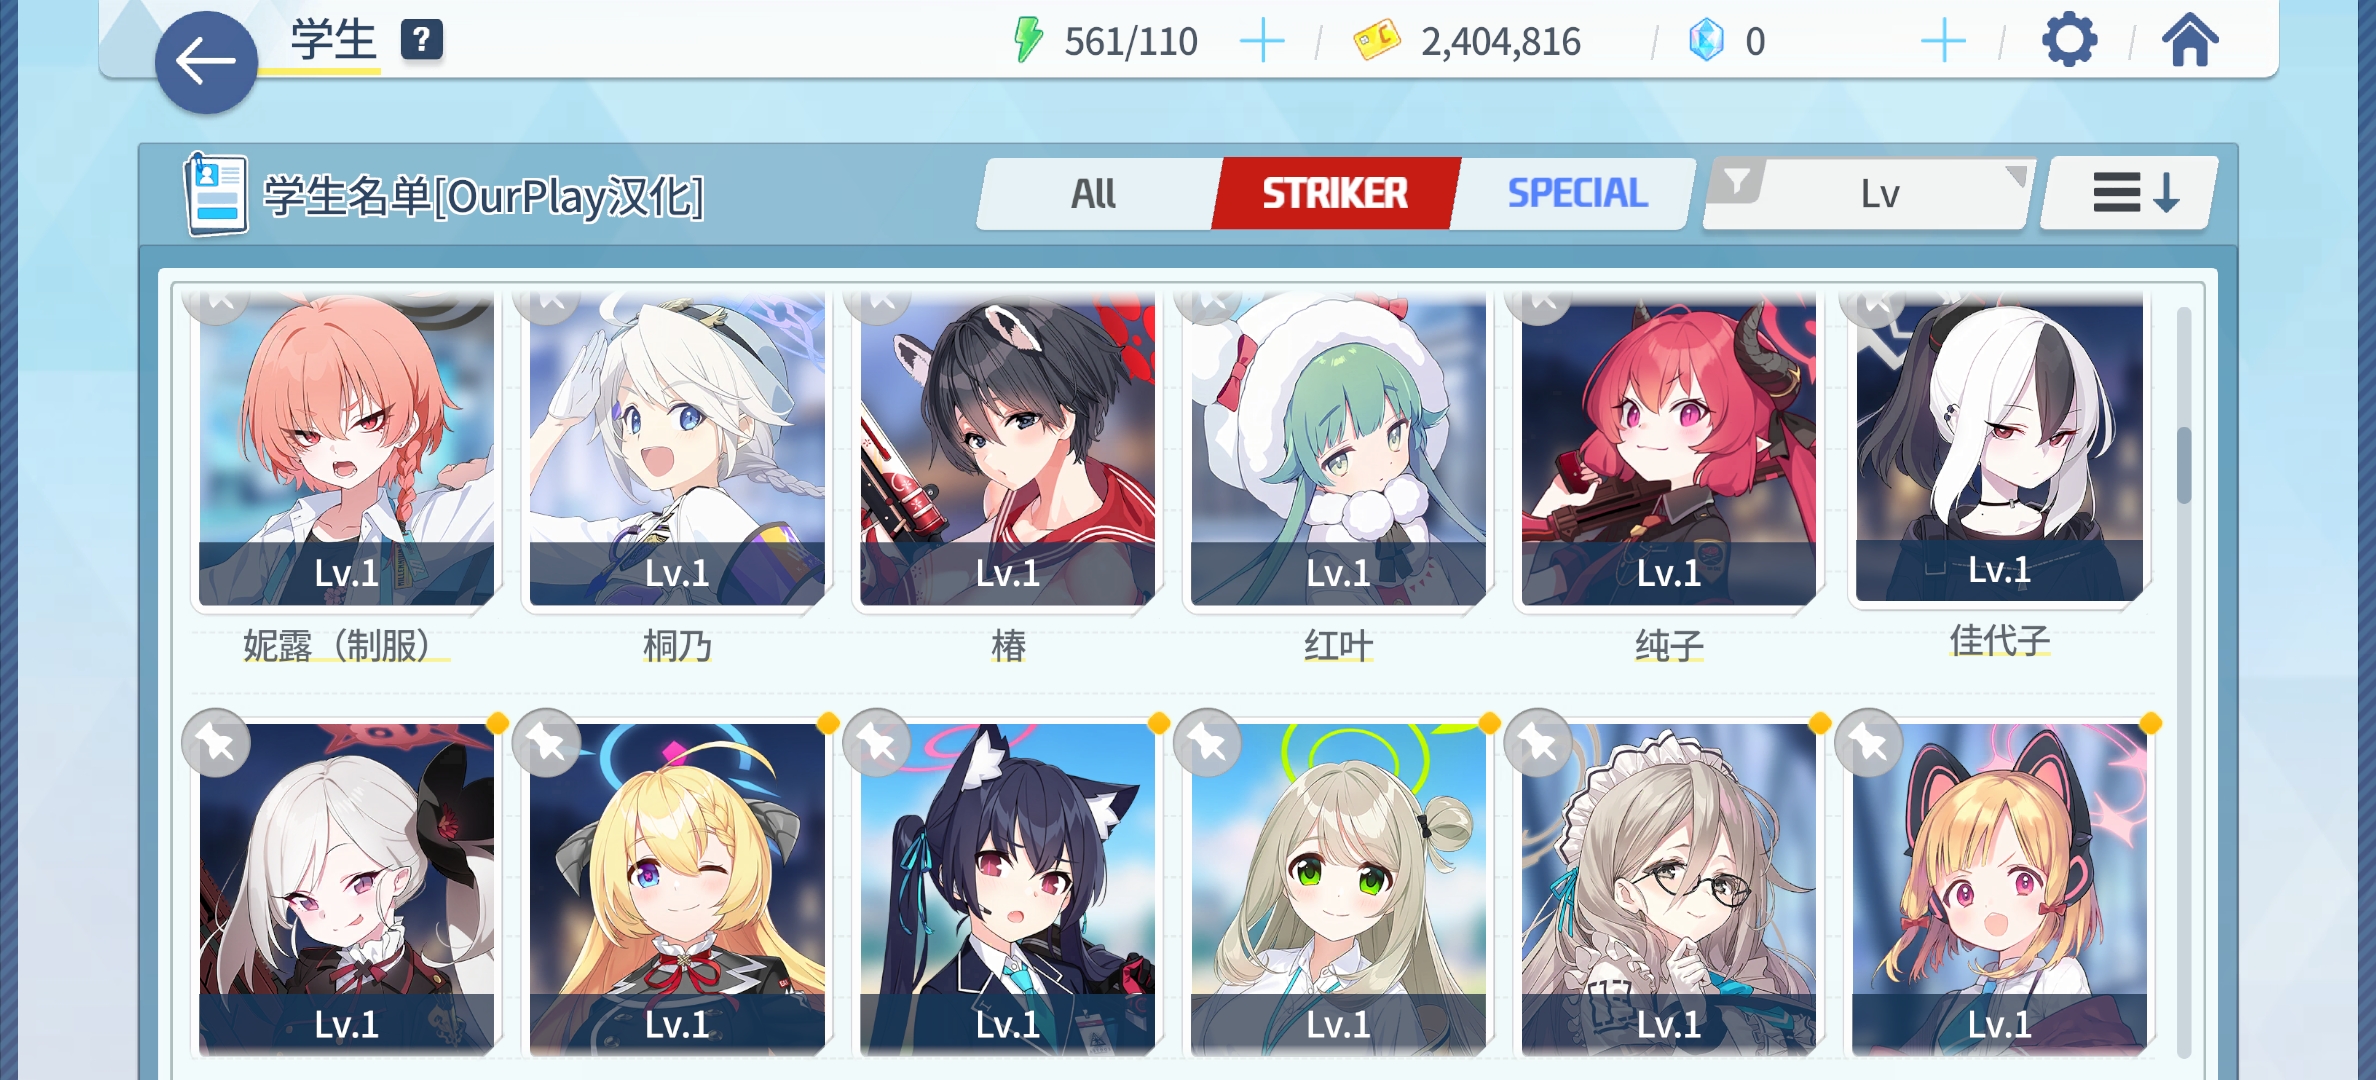Screen dimensions: 2376x1080
Task: Toggle pin on black cat-eared student card
Action: (877, 742)
